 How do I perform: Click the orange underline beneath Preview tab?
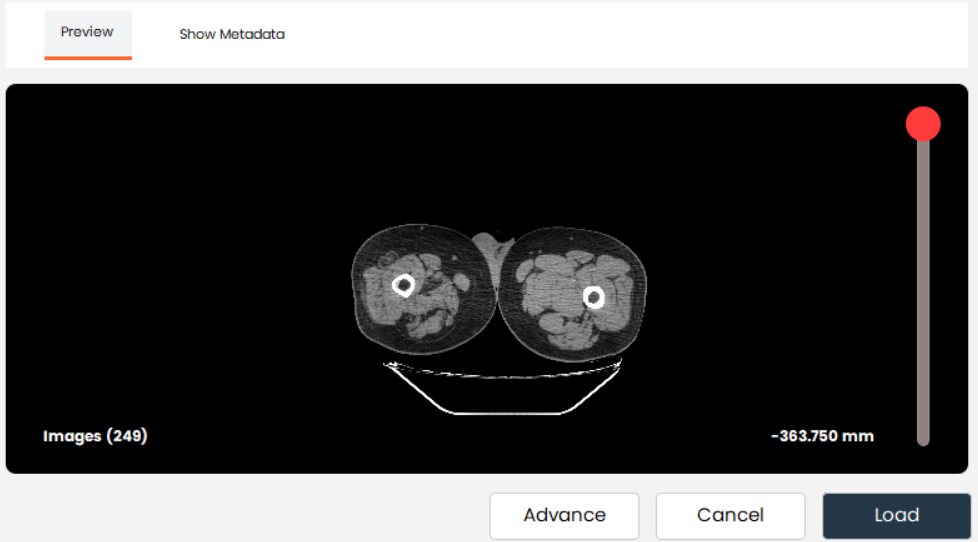[87, 58]
